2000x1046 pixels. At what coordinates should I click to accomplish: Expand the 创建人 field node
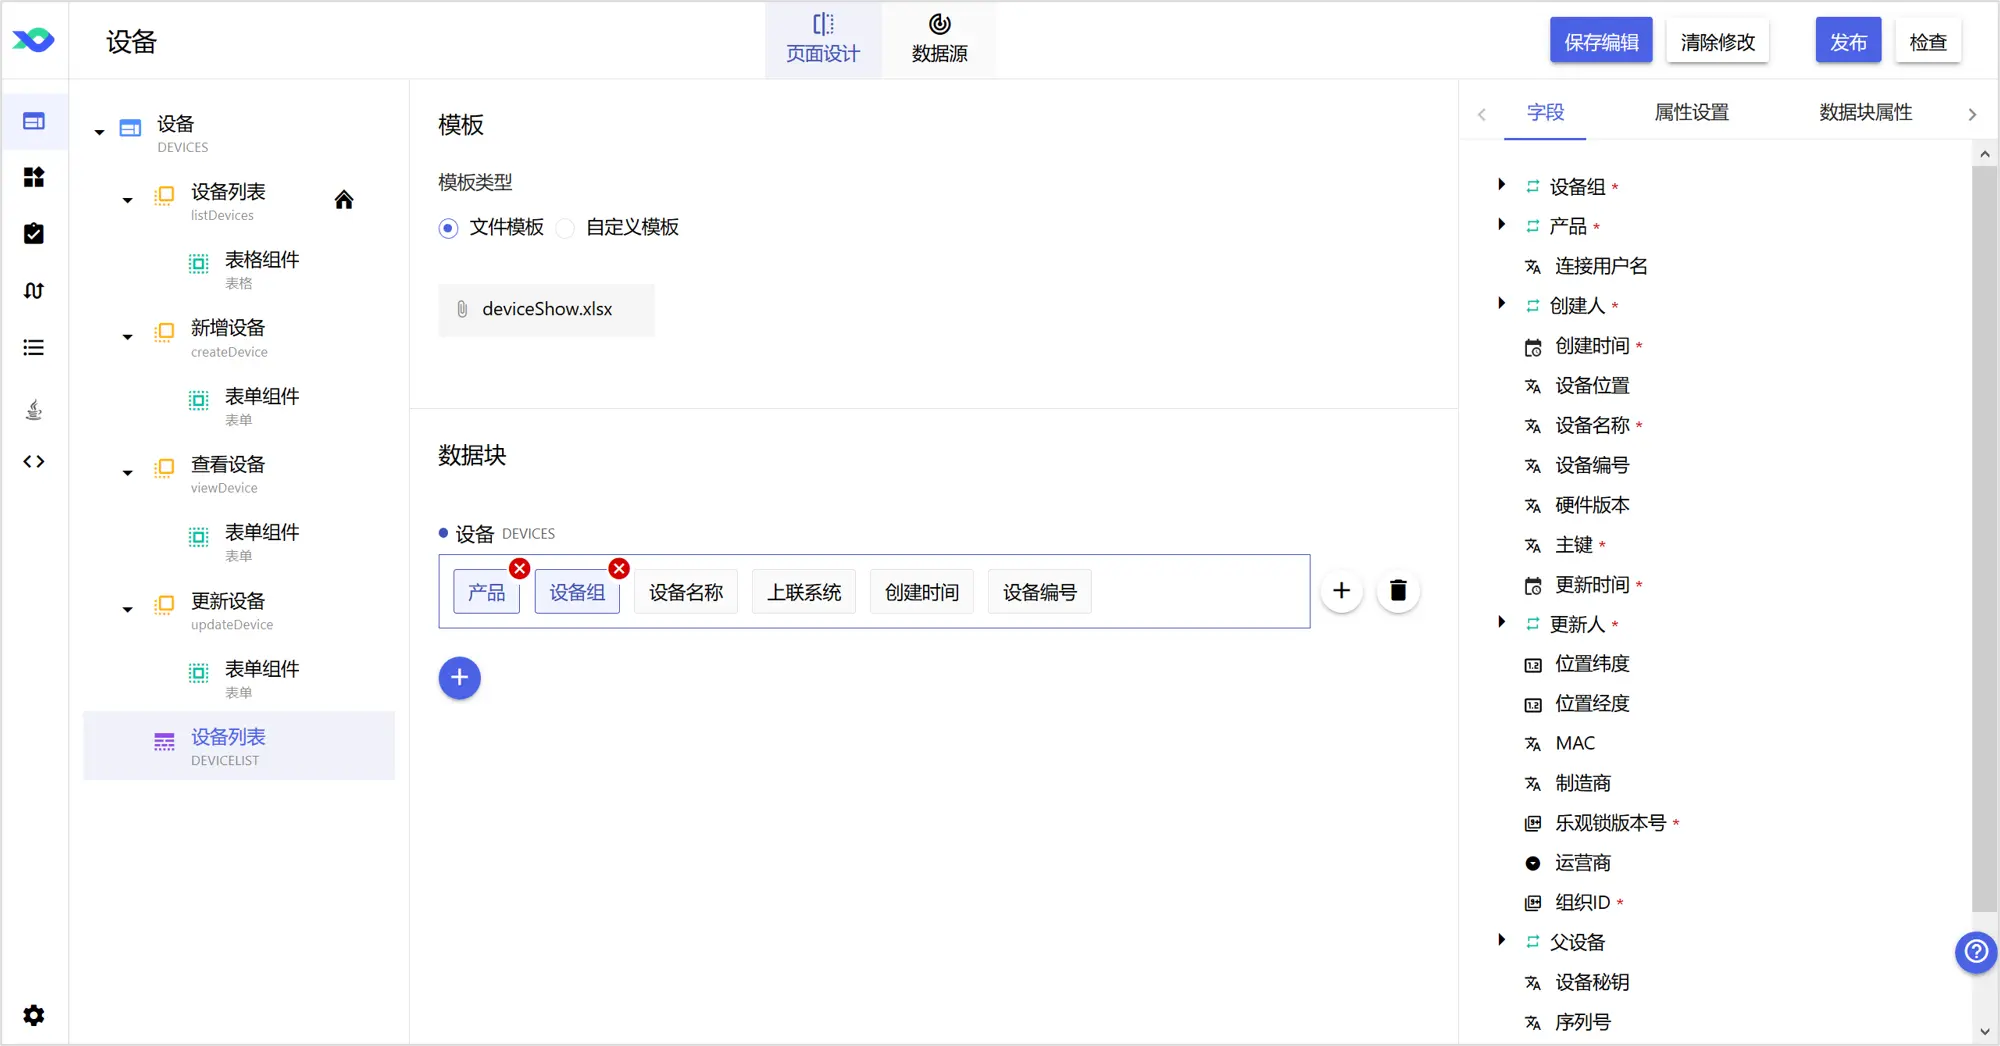pyautogui.click(x=1501, y=304)
